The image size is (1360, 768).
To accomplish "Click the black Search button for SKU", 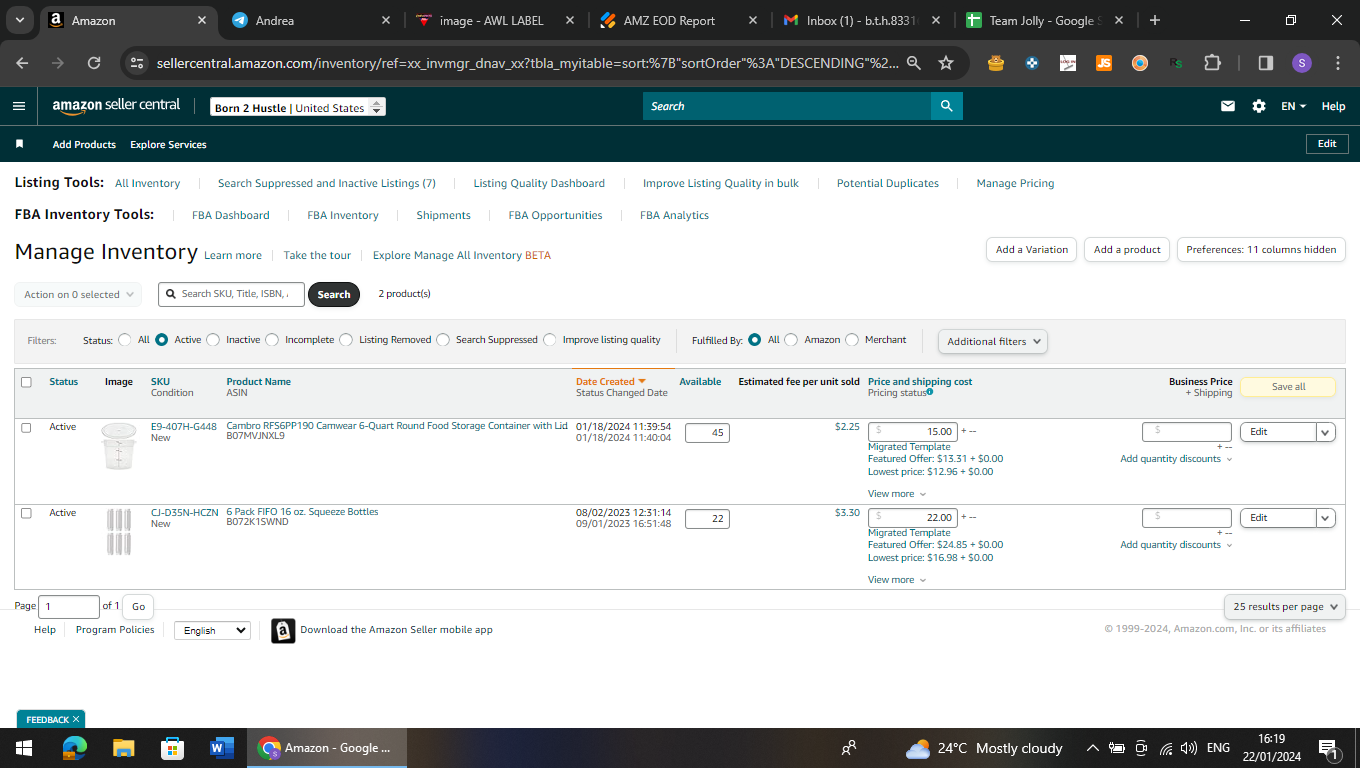I will (334, 294).
